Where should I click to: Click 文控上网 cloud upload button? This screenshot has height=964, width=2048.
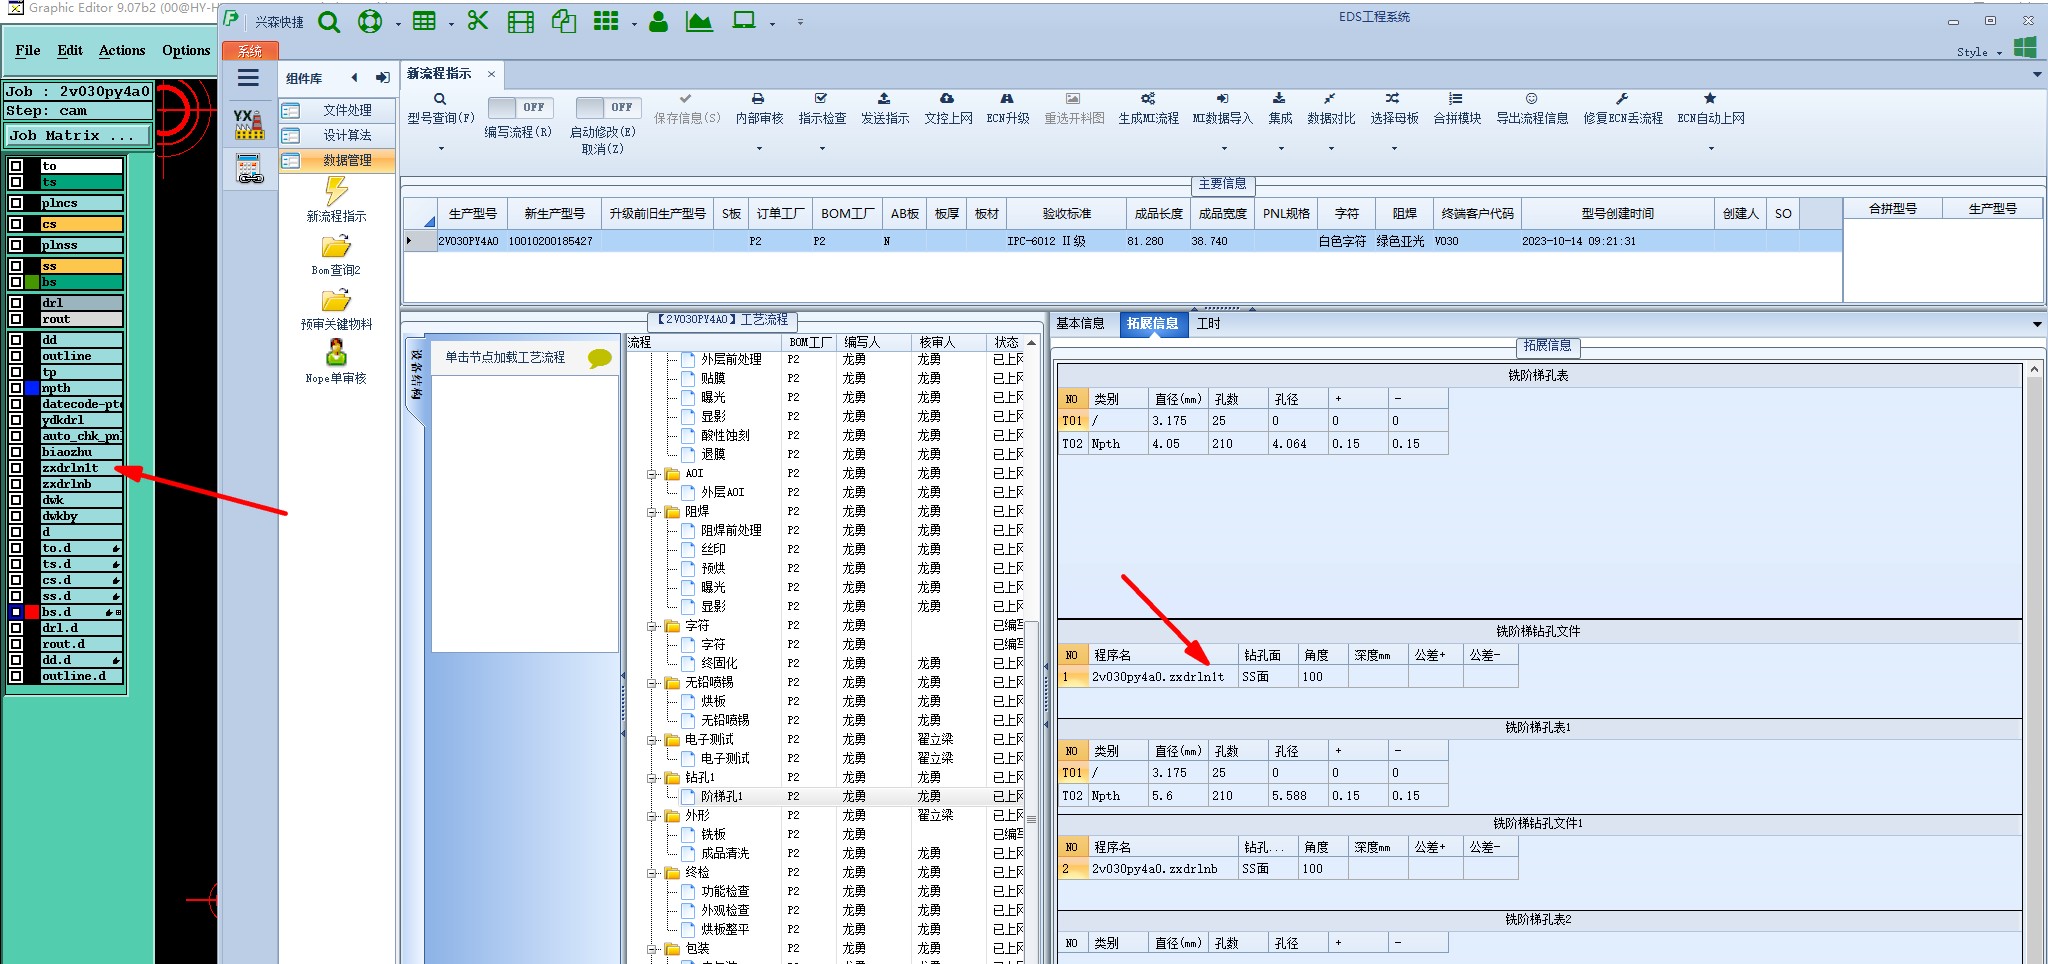pos(948,108)
